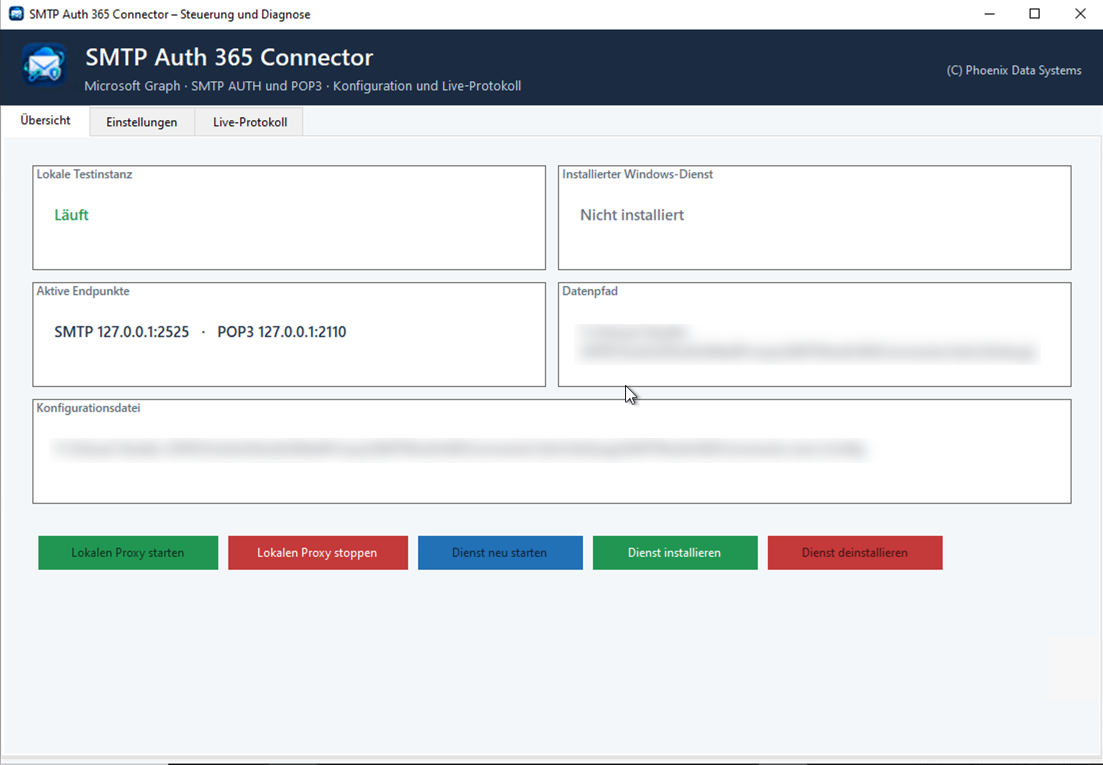This screenshot has width=1103, height=765.
Task: Click the SMTP 127.0.0.1:2525 endpoint text
Action: (x=122, y=332)
